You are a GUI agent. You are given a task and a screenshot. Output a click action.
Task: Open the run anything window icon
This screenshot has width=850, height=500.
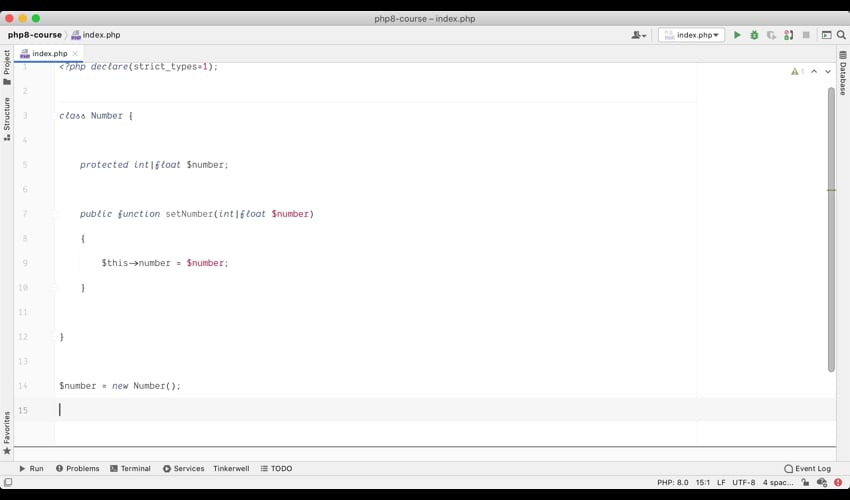(x=827, y=35)
